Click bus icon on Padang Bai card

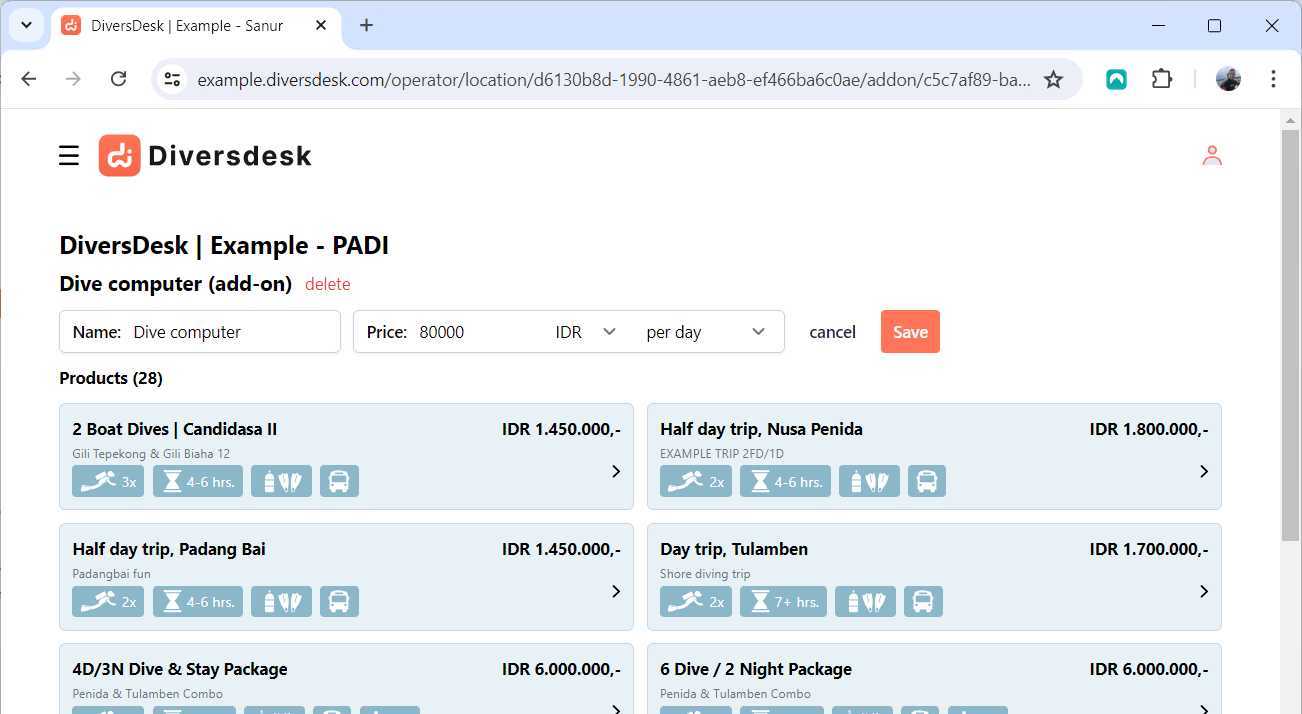[x=339, y=601]
